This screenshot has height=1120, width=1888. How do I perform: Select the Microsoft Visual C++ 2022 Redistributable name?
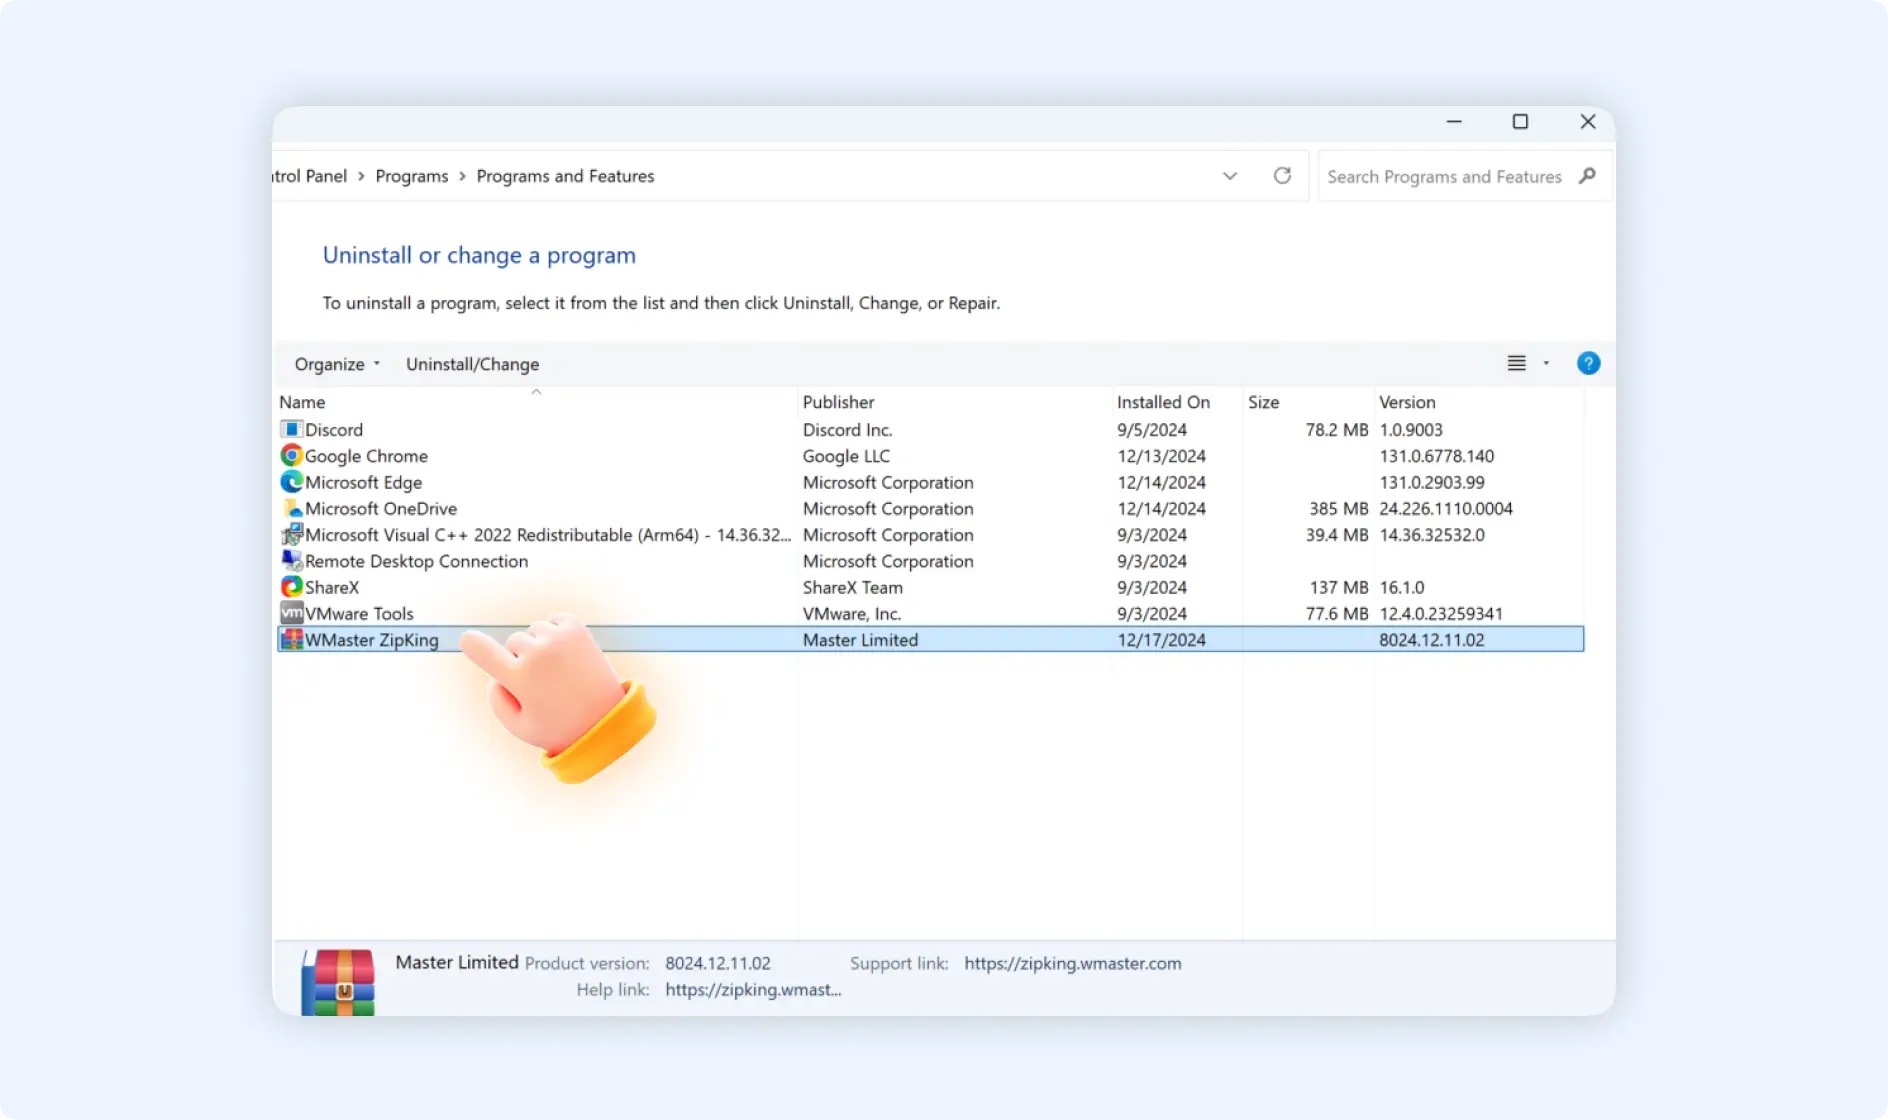(548, 535)
